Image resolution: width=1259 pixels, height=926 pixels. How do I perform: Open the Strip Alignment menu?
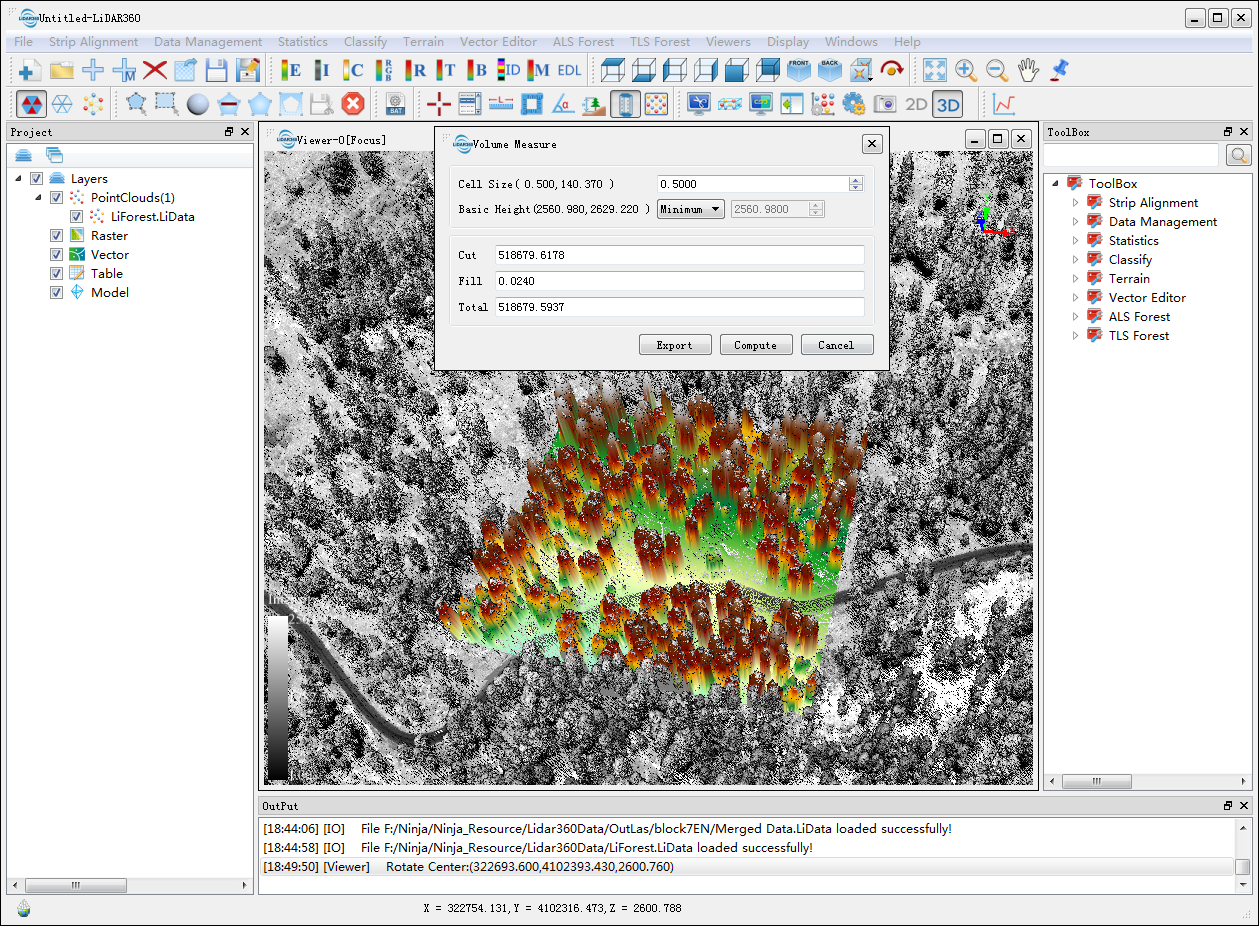point(94,42)
